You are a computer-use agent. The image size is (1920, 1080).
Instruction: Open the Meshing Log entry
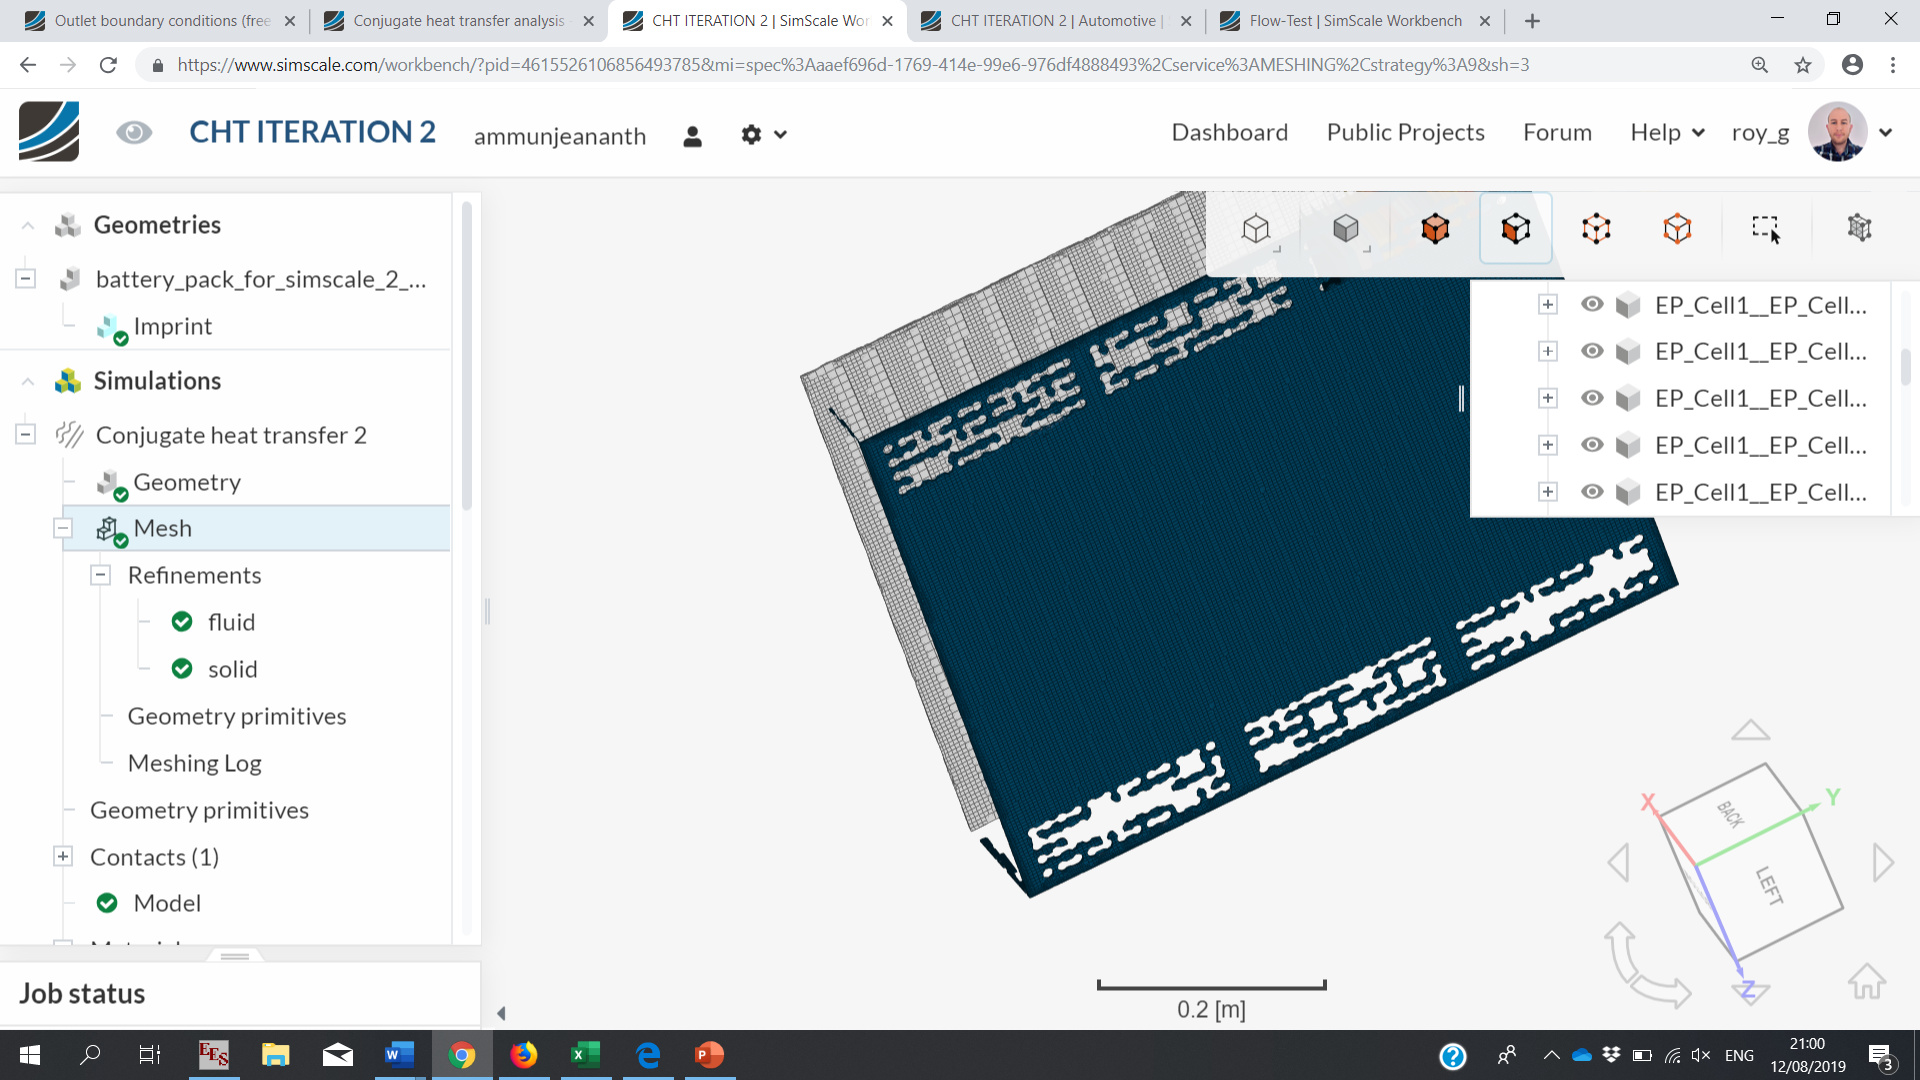pyautogui.click(x=194, y=763)
